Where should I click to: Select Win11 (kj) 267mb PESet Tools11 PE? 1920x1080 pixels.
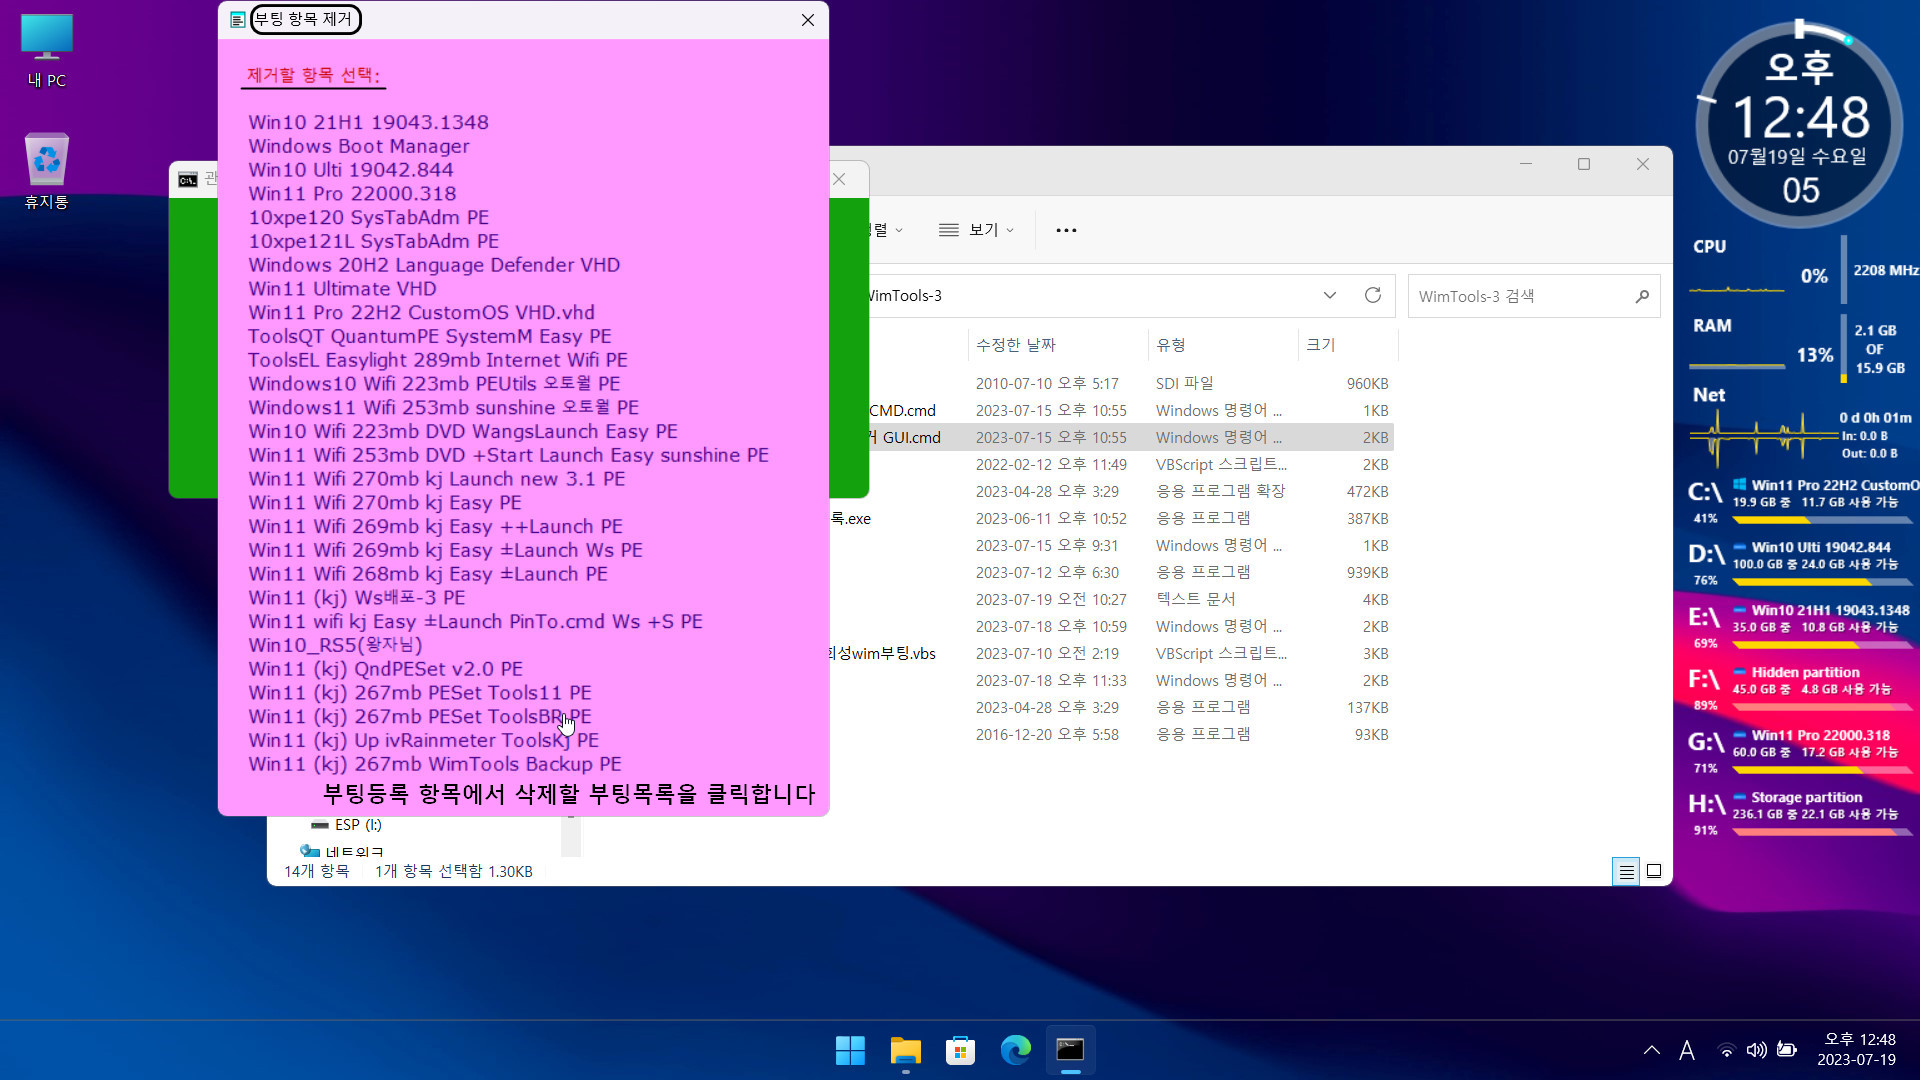pos(420,693)
